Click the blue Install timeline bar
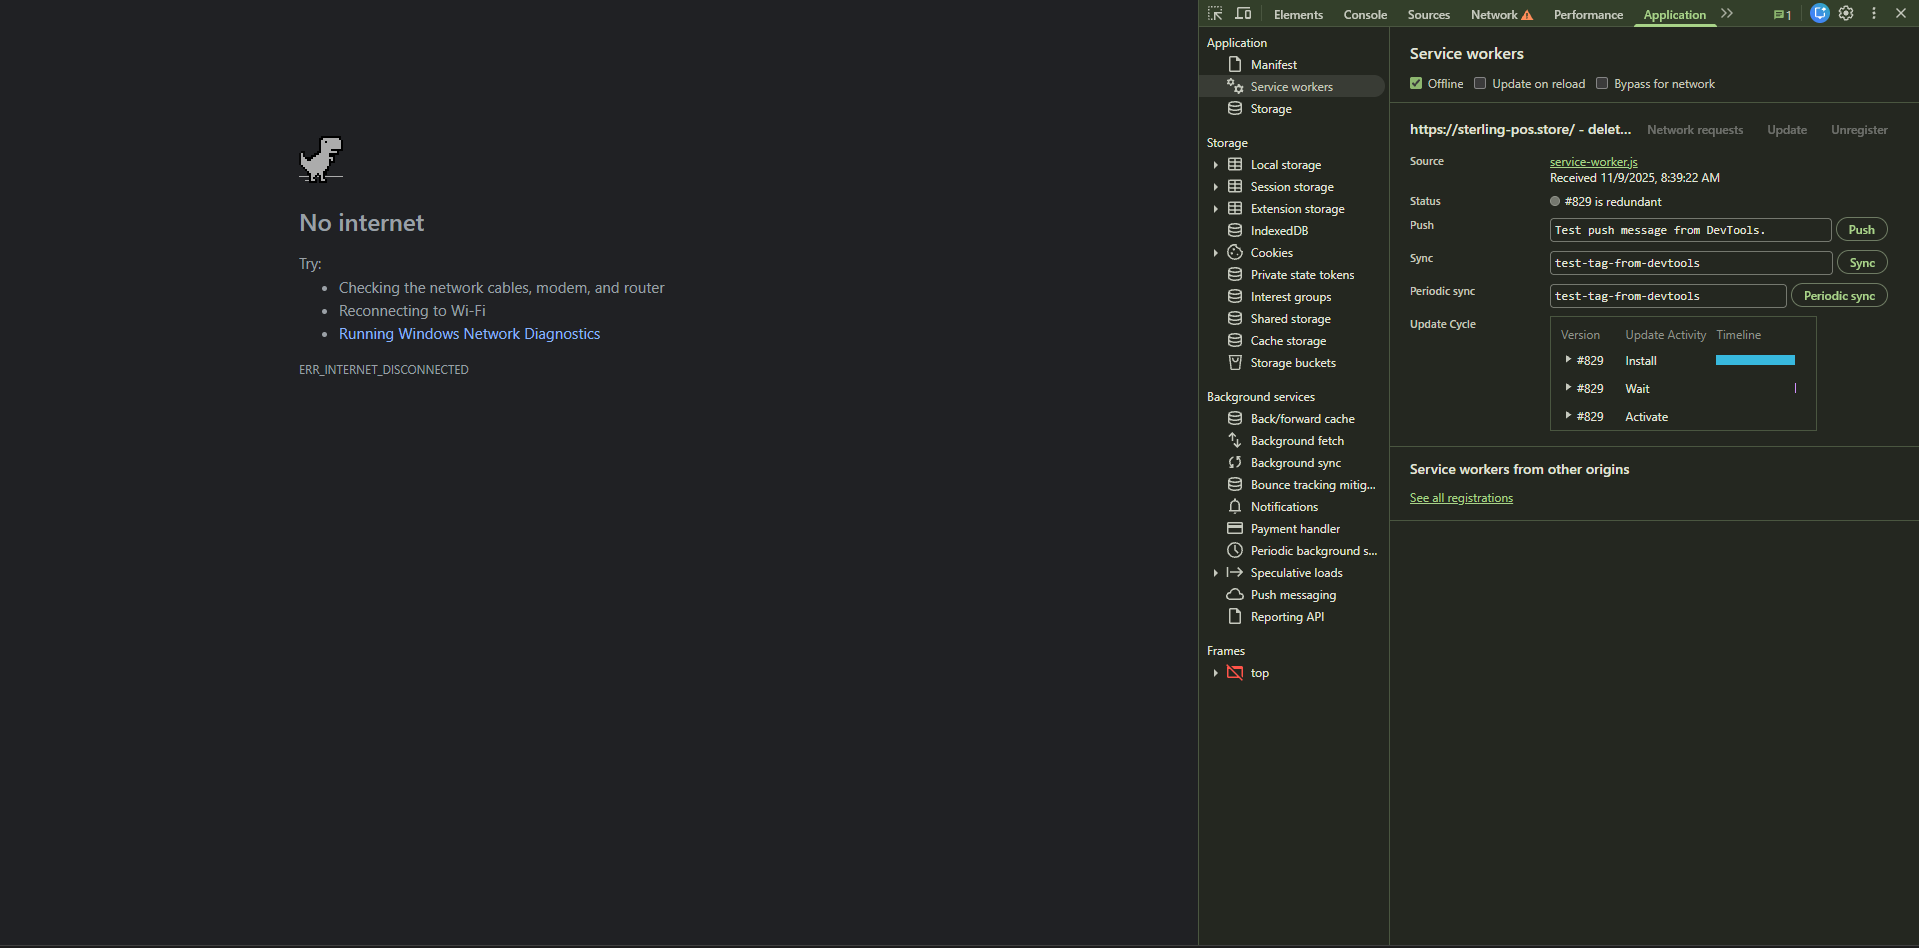 point(1755,360)
